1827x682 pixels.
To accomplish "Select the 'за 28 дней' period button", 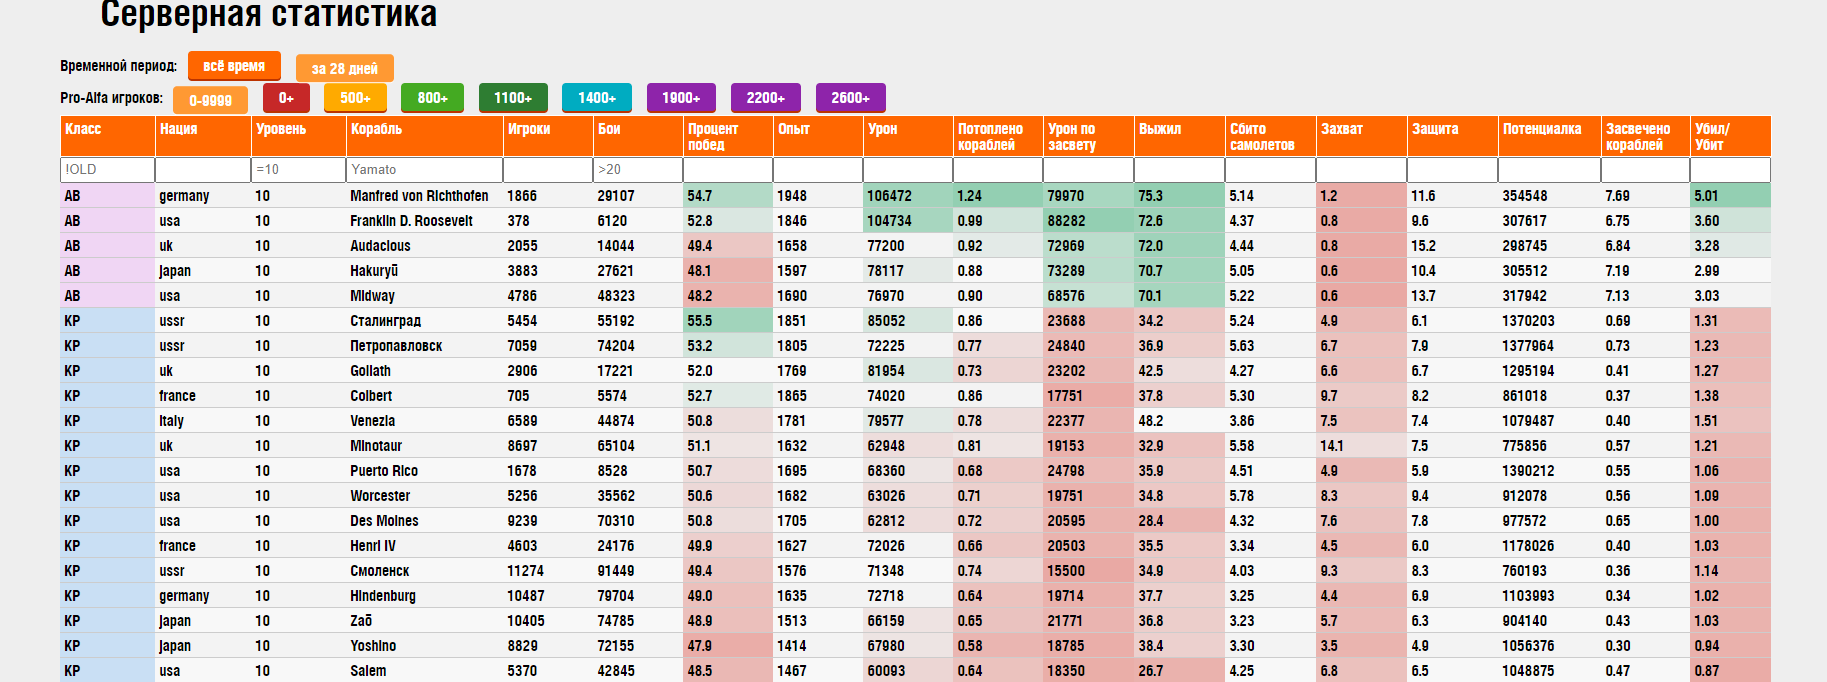I will 344,68.
